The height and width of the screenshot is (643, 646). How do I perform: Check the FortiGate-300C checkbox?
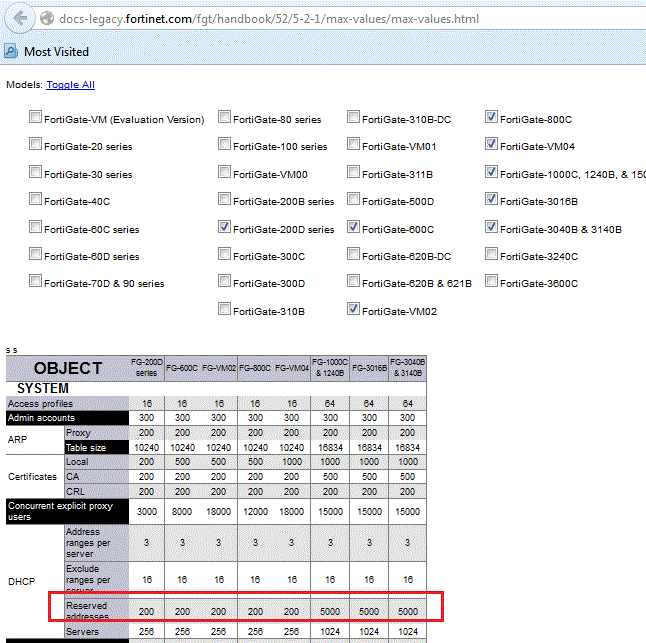coord(224,254)
